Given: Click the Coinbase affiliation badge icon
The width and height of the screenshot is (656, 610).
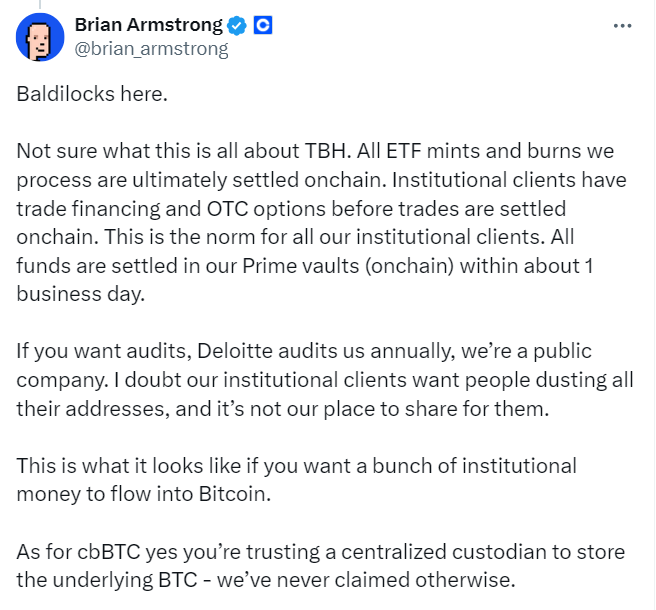Looking at the screenshot, I should [x=263, y=26].
